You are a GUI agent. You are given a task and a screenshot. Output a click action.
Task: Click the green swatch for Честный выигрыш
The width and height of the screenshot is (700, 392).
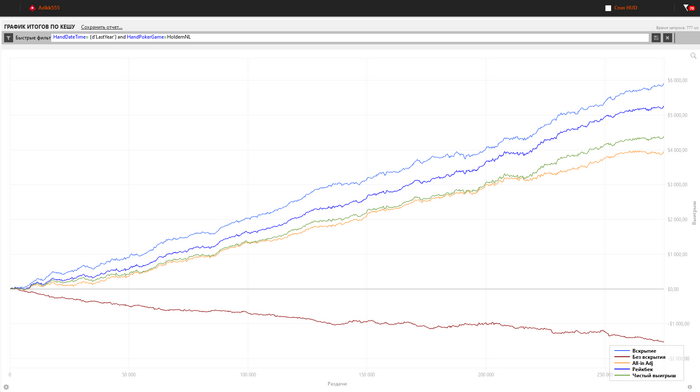pyautogui.click(x=622, y=375)
